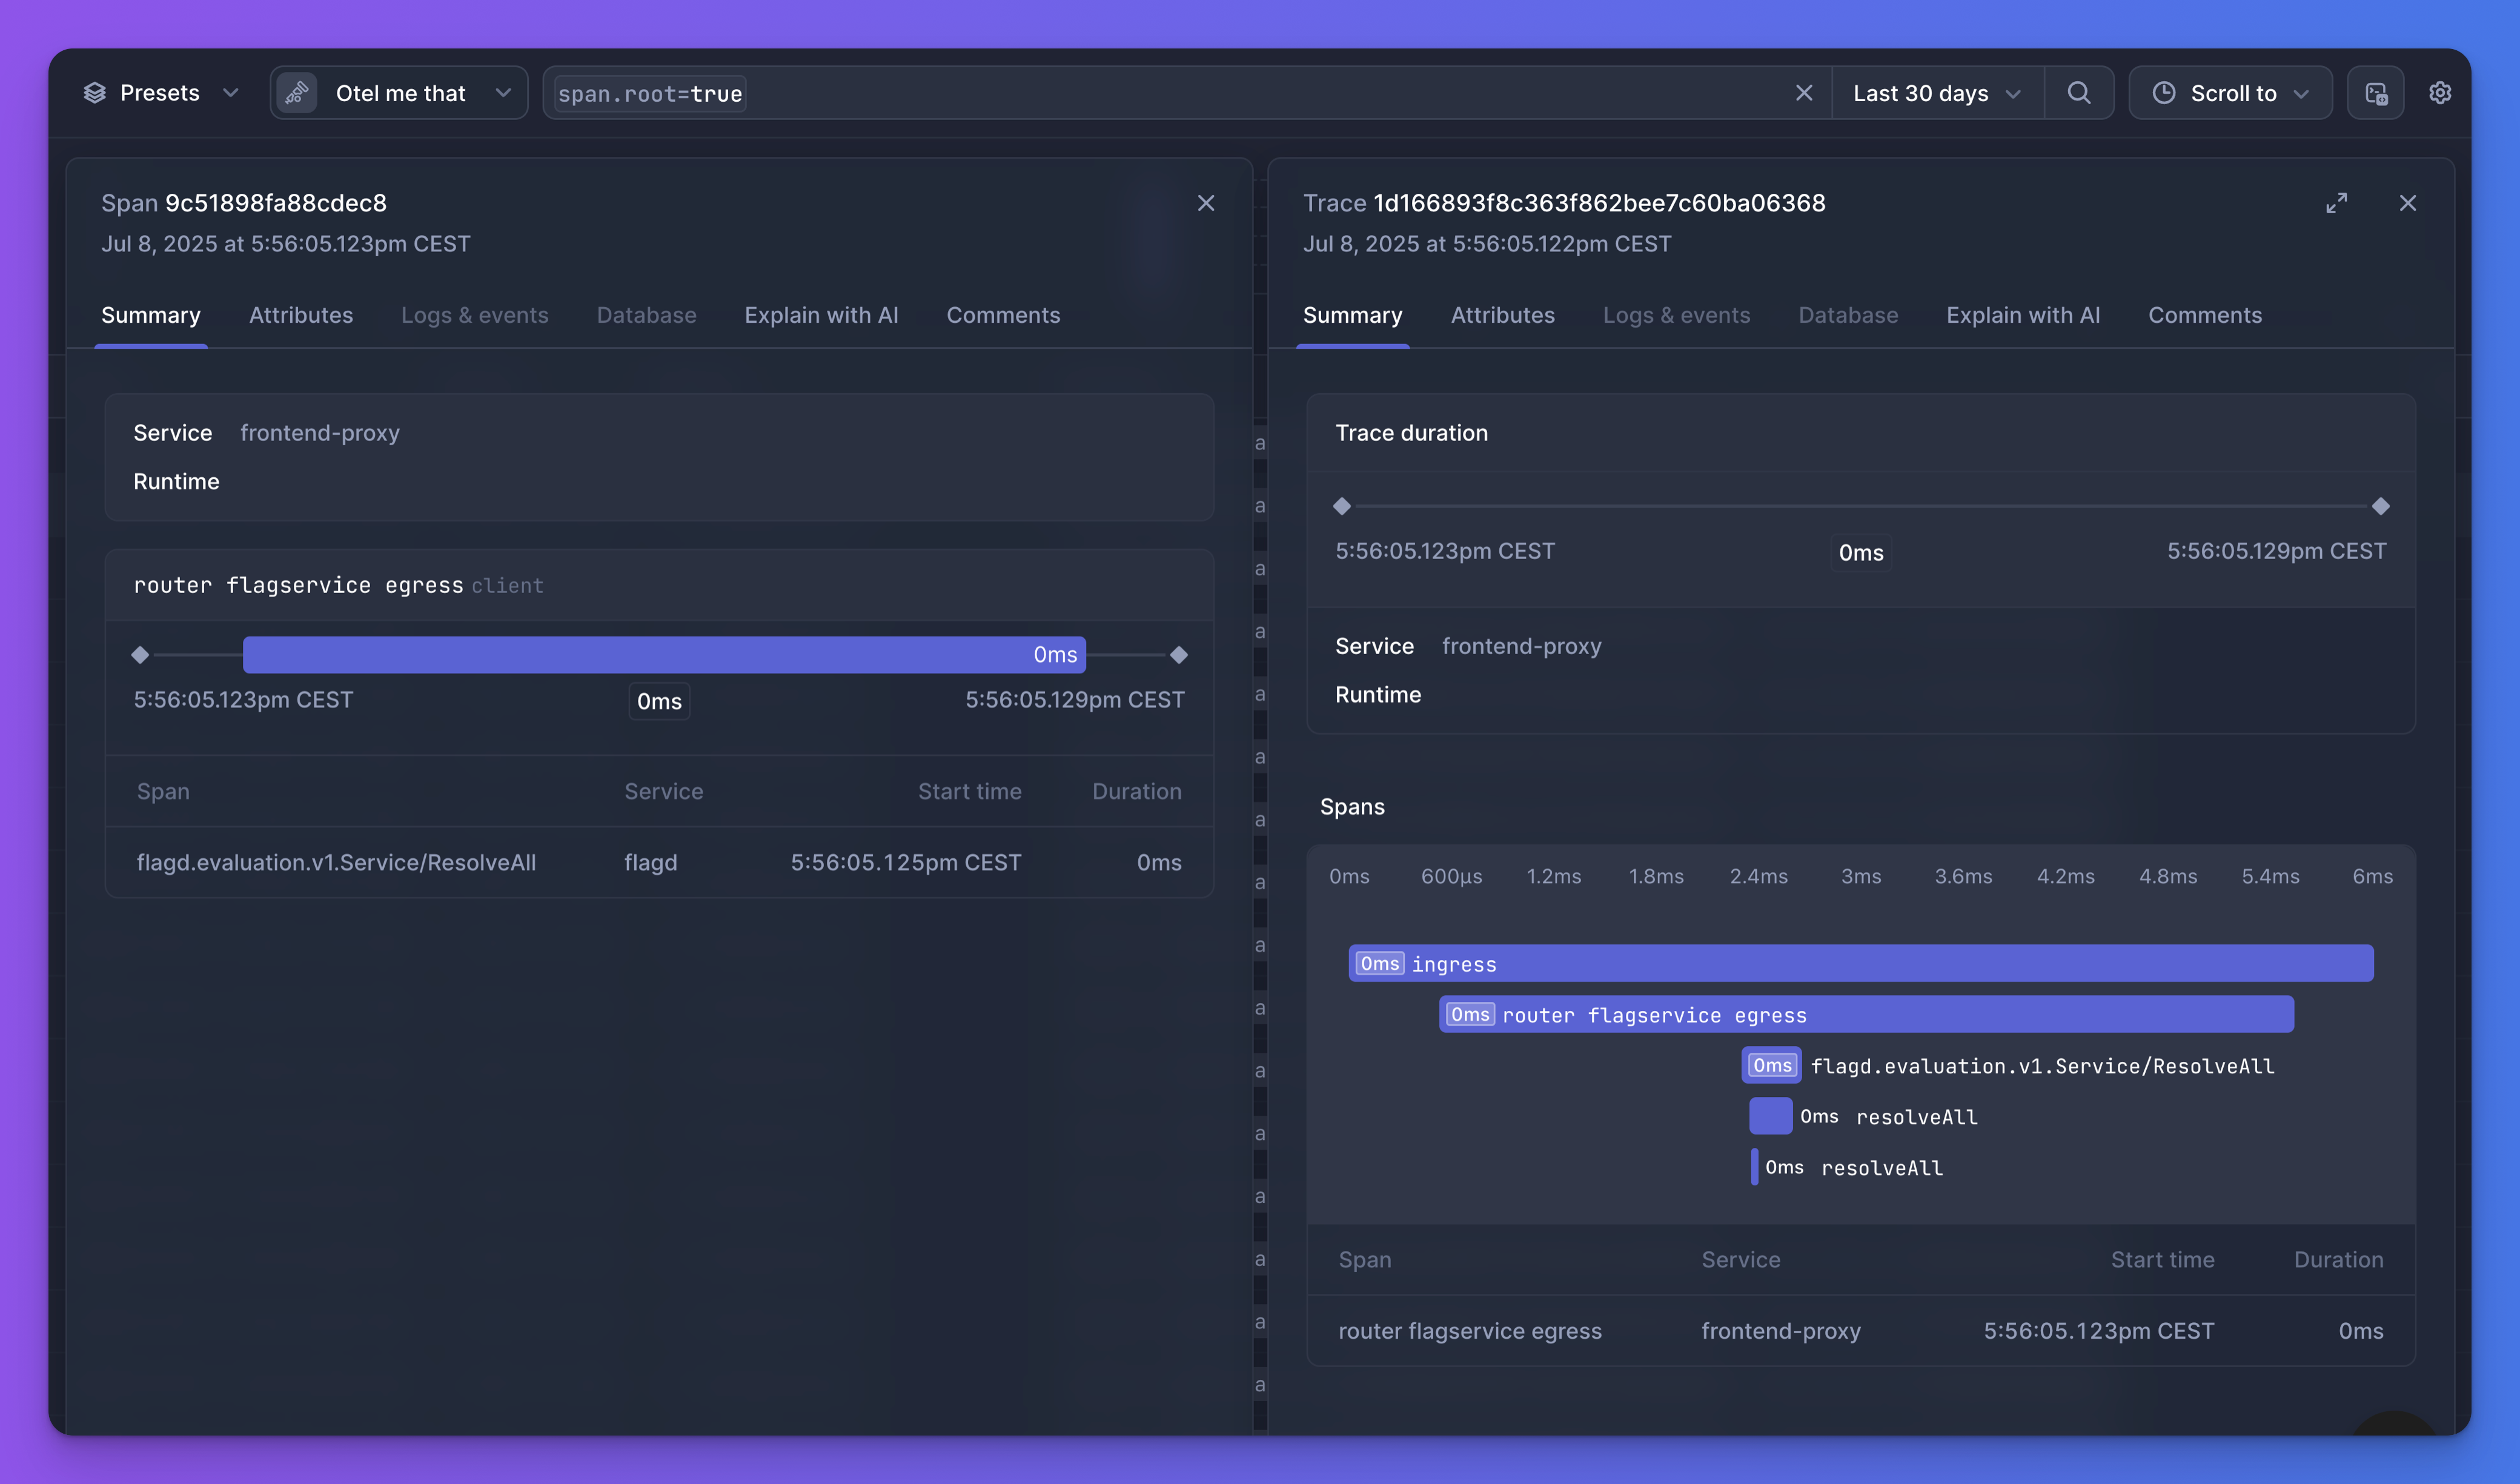Viewport: 2520px width, 1484px height.
Task: Select router flagservice egress span bar
Action: pyautogui.click(x=1866, y=1014)
